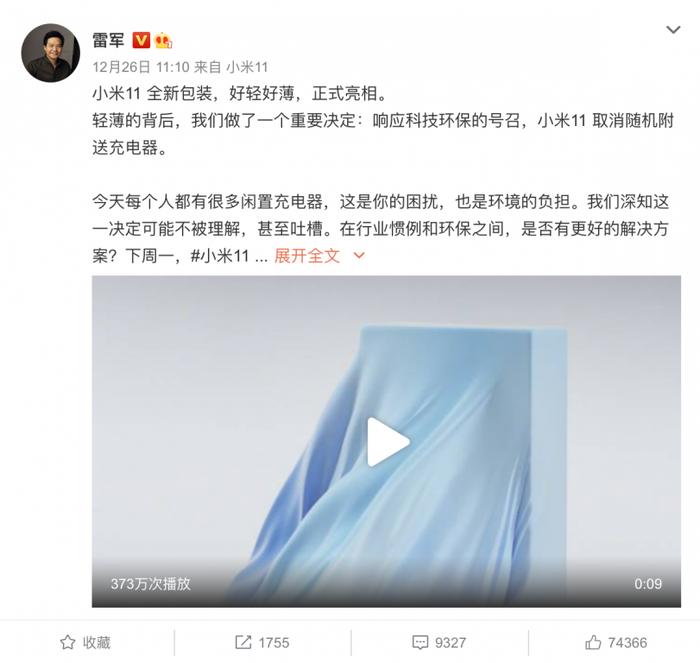Click the 0:09 video duration label

coord(648,584)
